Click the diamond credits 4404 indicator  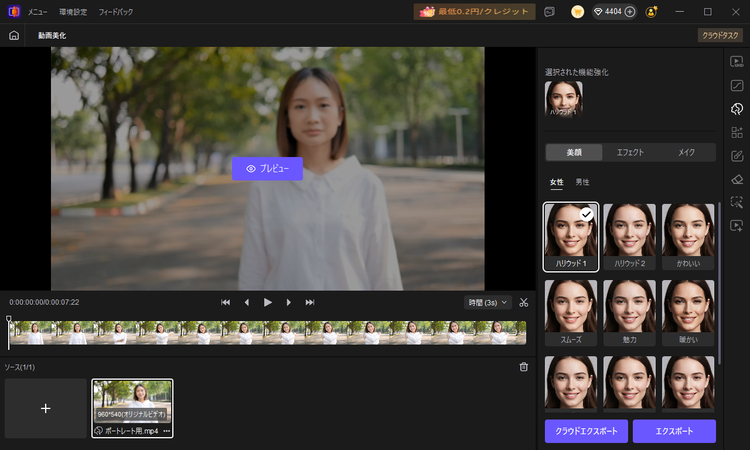607,11
